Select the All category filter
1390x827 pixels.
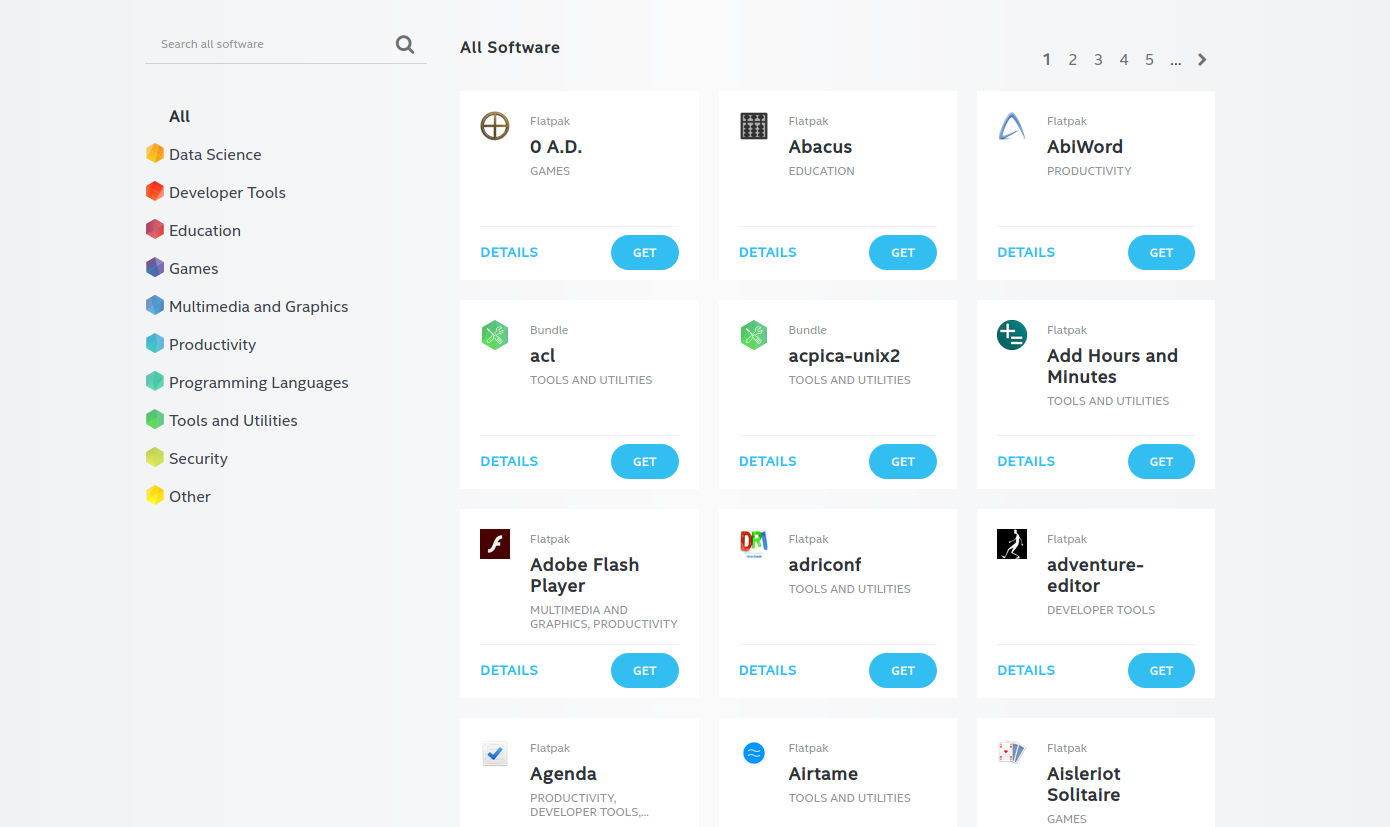point(180,117)
